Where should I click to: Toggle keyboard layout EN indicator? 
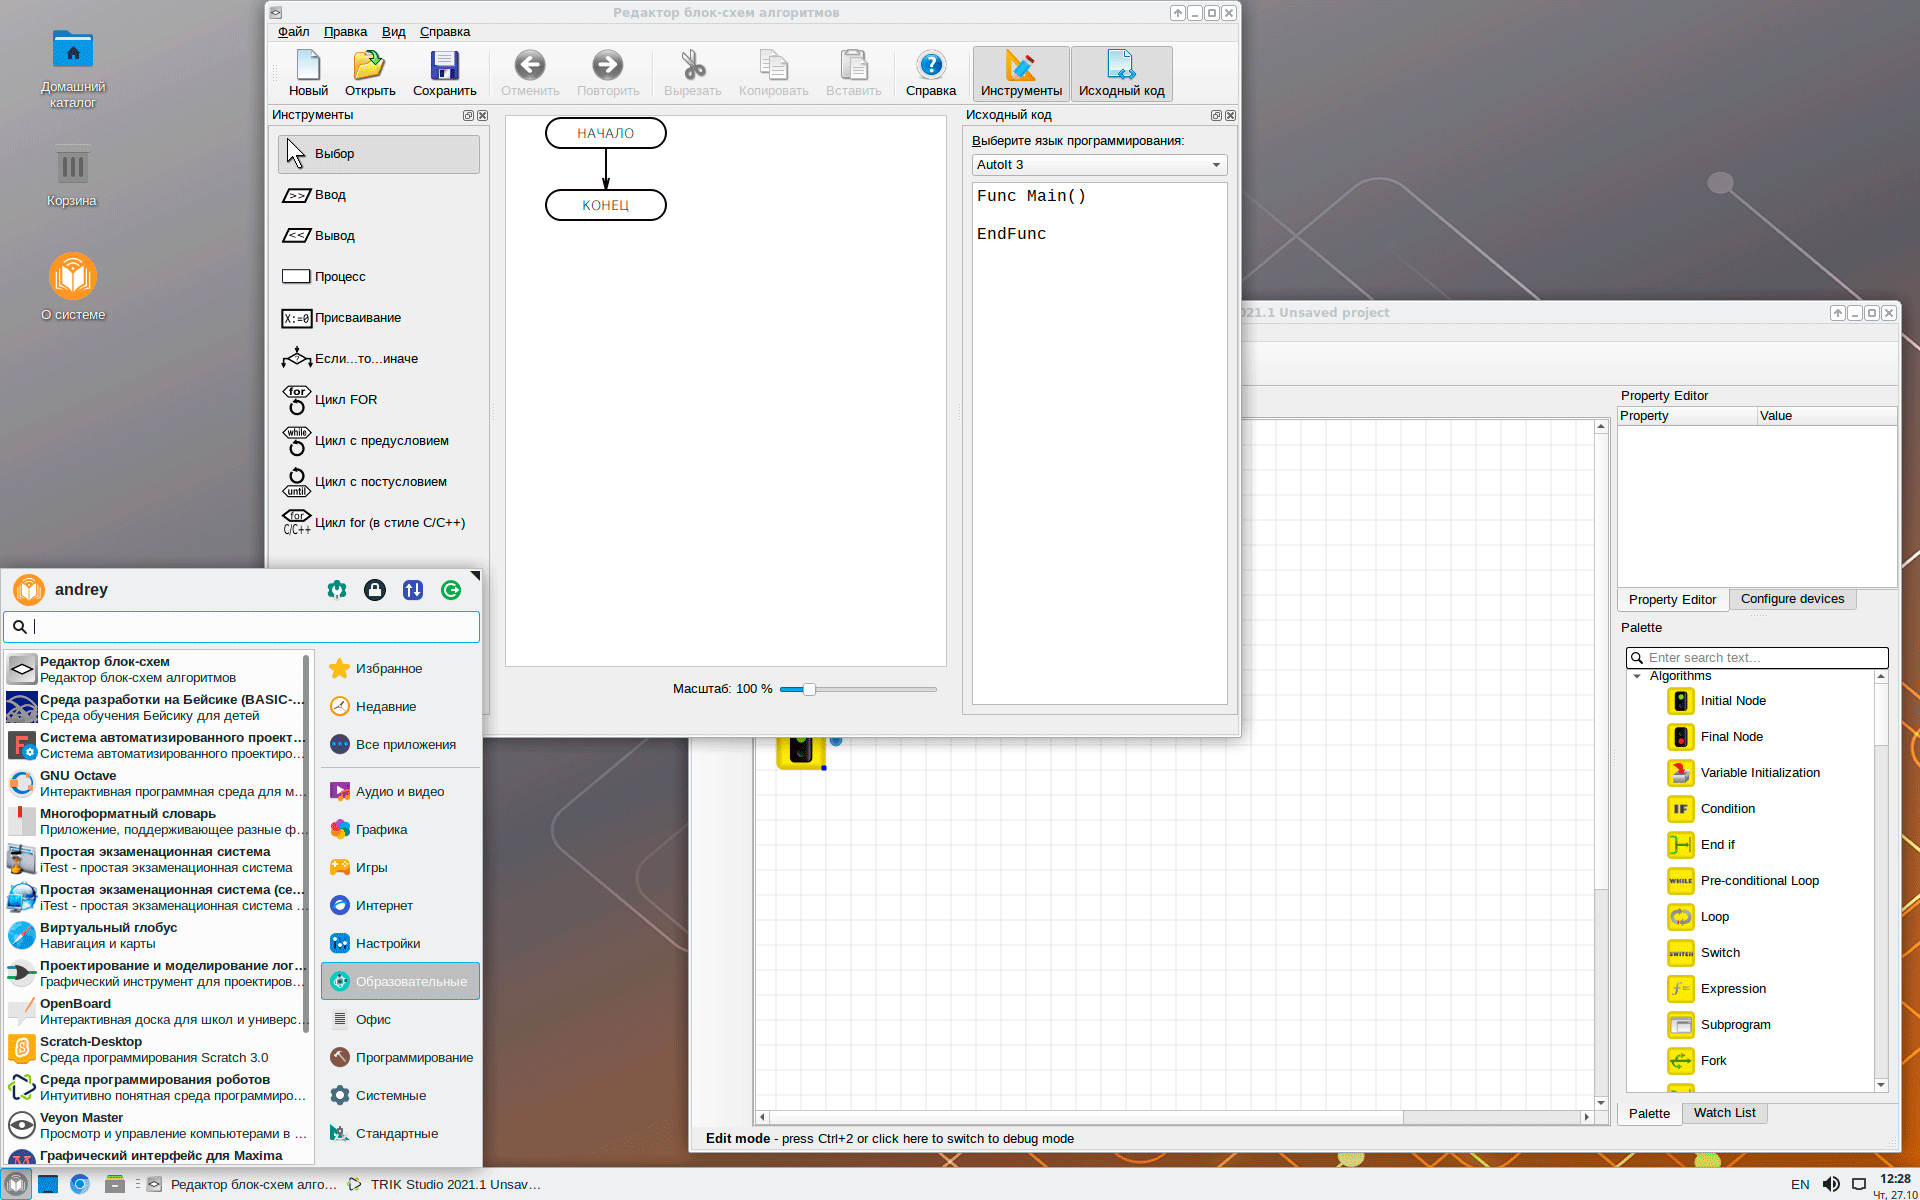click(1800, 1184)
